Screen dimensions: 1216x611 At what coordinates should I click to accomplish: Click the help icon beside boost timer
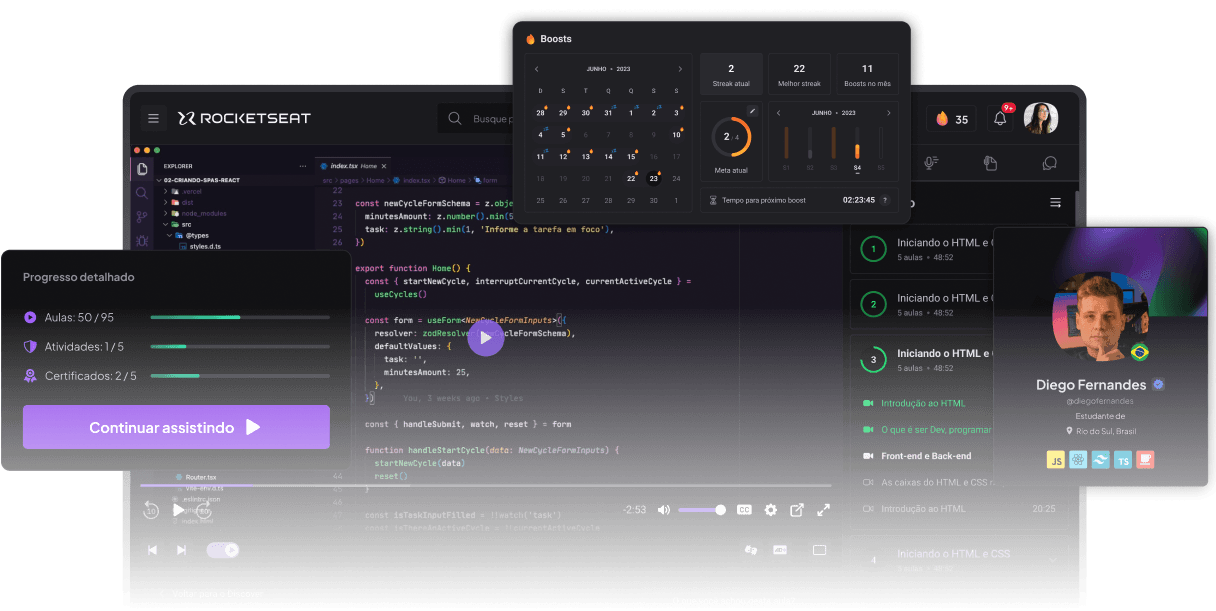coord(884,200)
